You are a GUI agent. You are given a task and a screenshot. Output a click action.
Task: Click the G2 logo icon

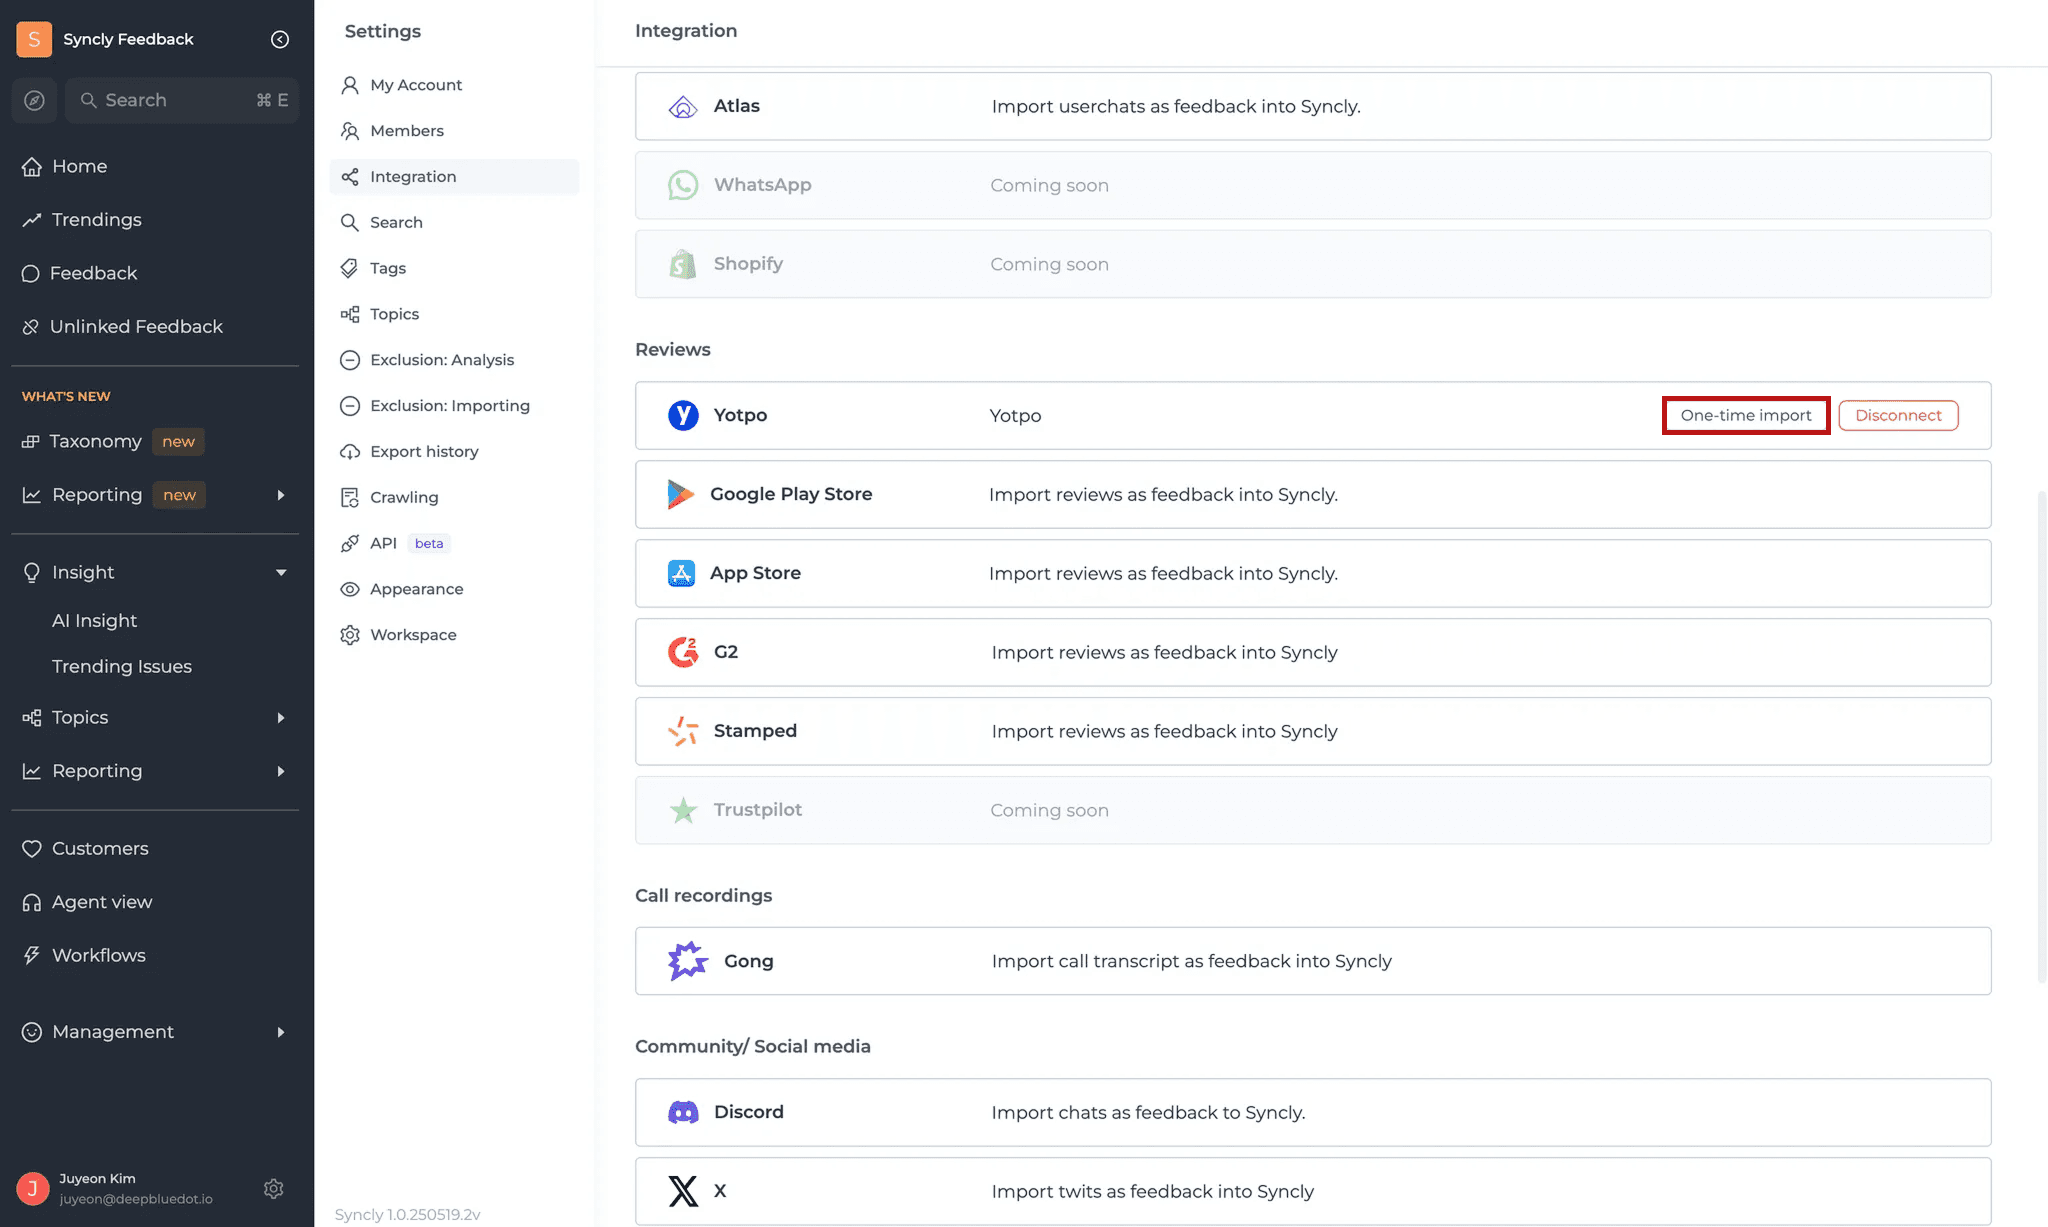pyautogui.click(x=683, y=652)
